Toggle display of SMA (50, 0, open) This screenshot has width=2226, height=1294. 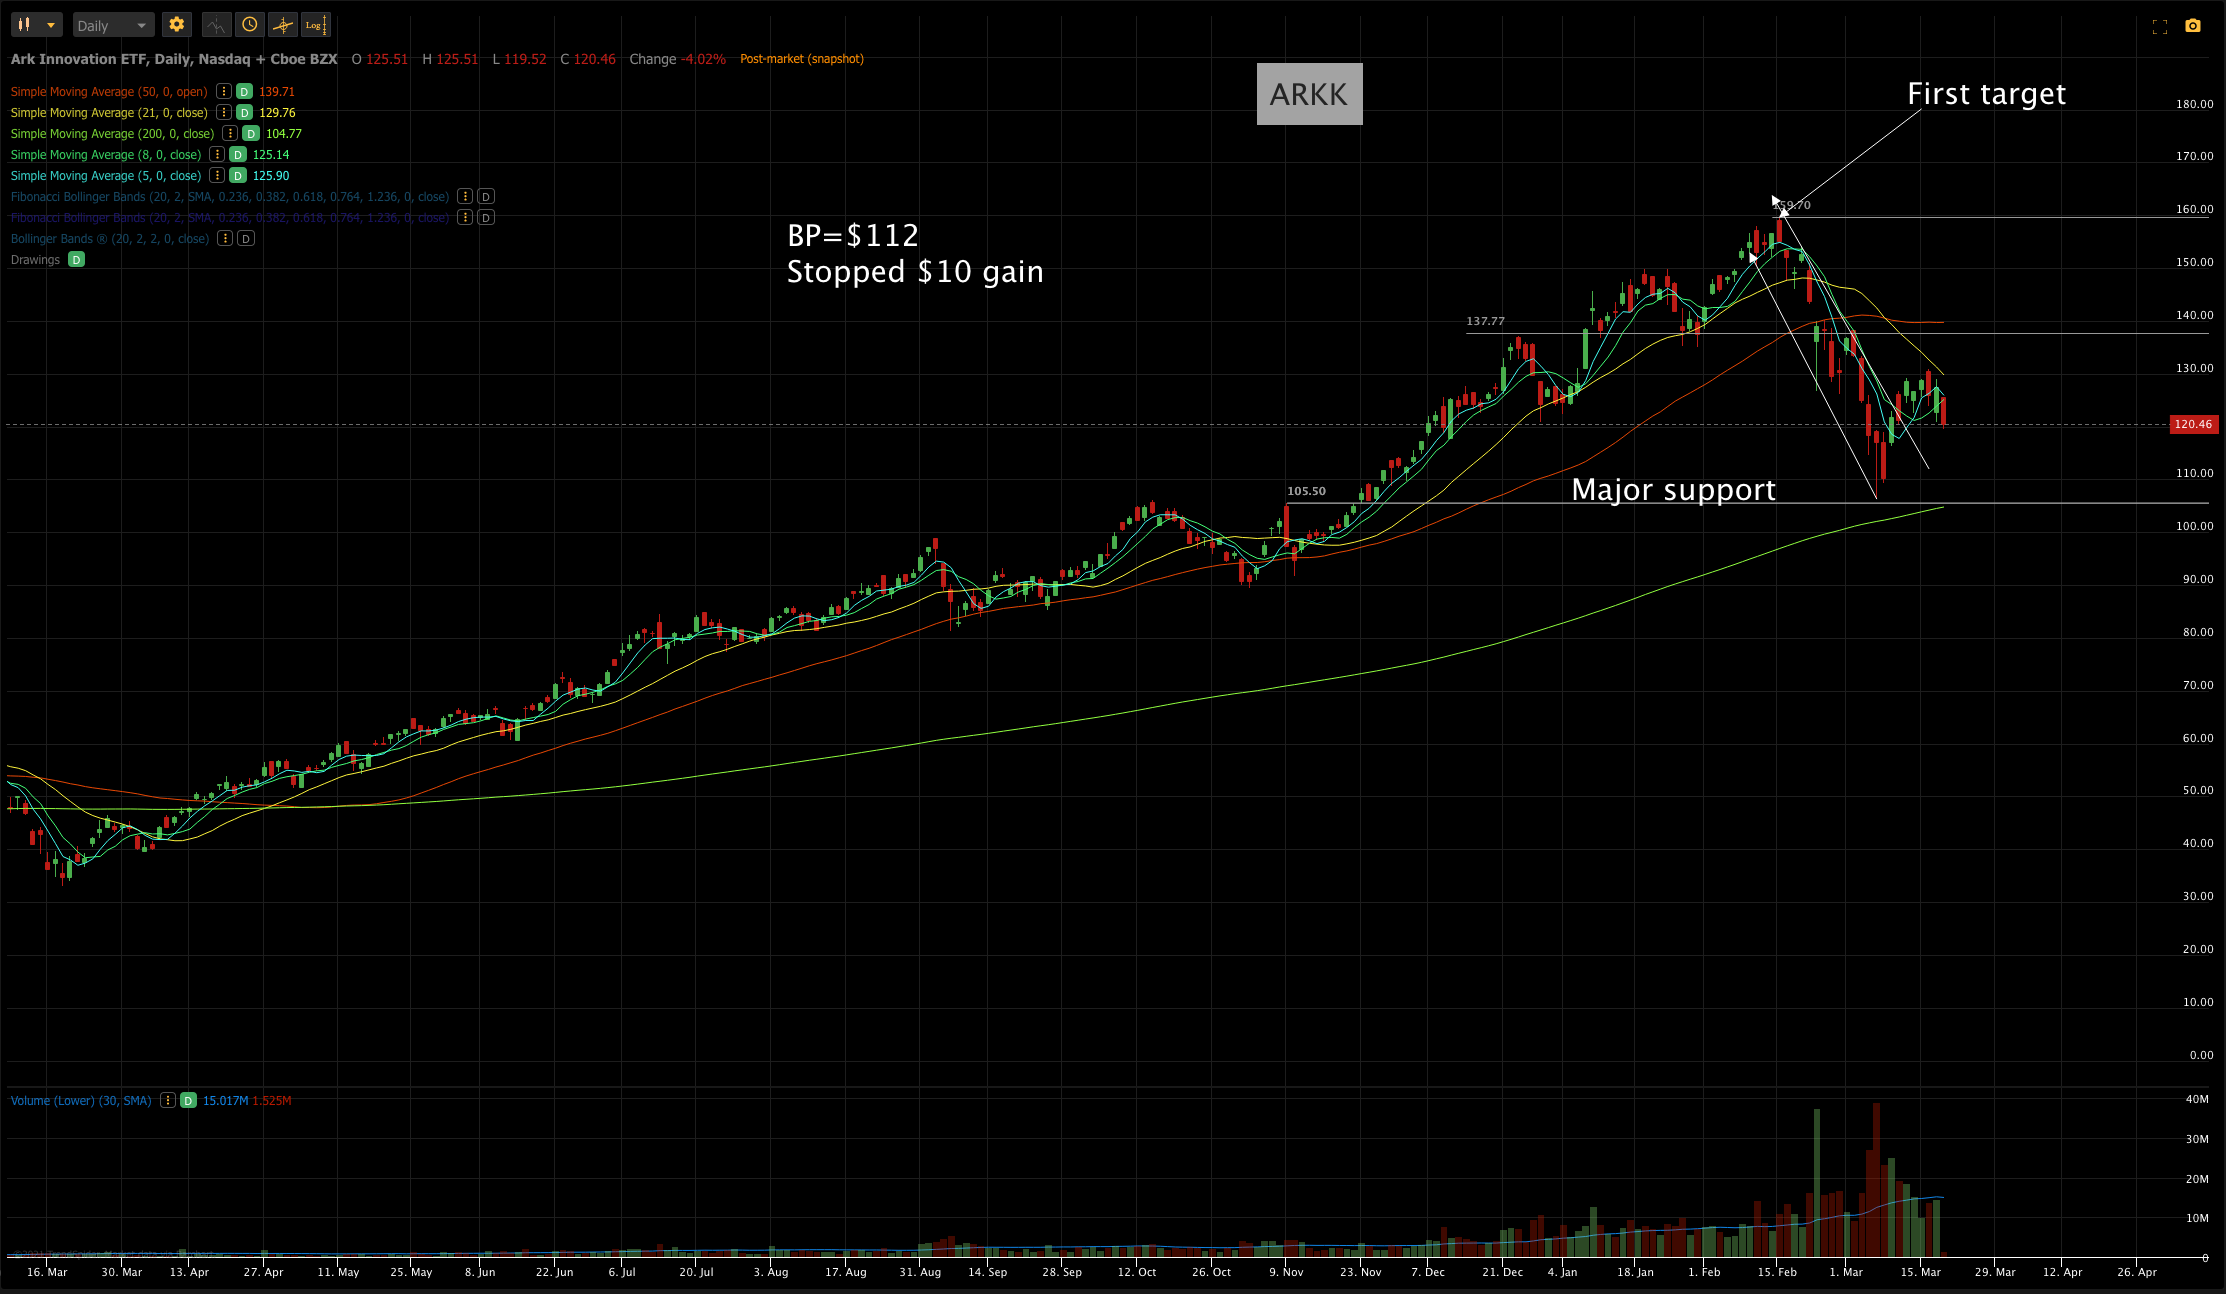244,91
